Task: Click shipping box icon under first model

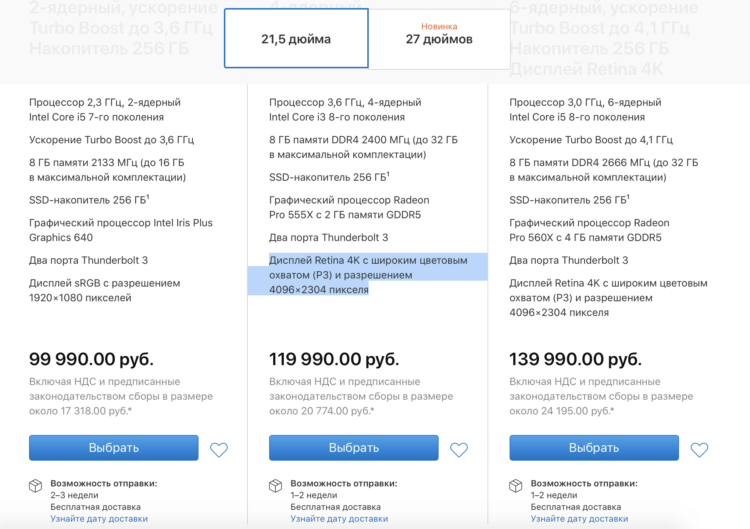Action: [36, 486]
